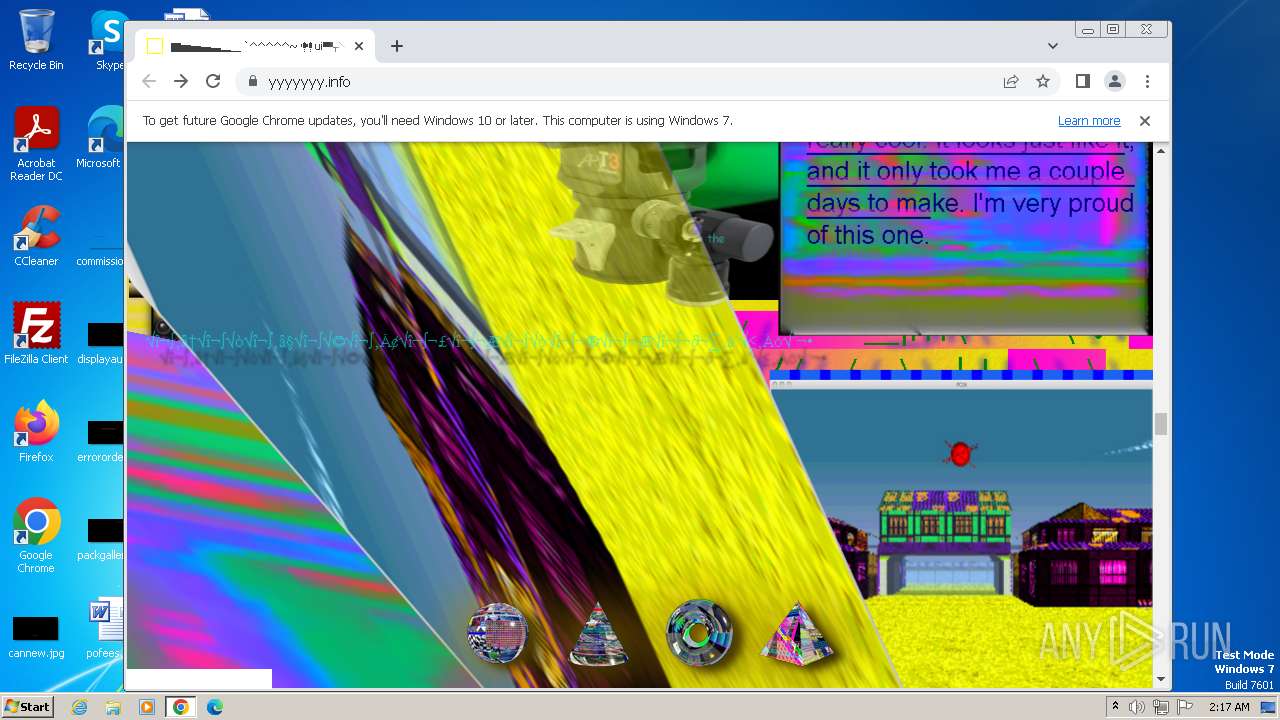Image resolution: width=1280 pixels, height=720 pixels.
Task: Click the garbled cyan glyph text link
Action: click(x=480, y=342)
